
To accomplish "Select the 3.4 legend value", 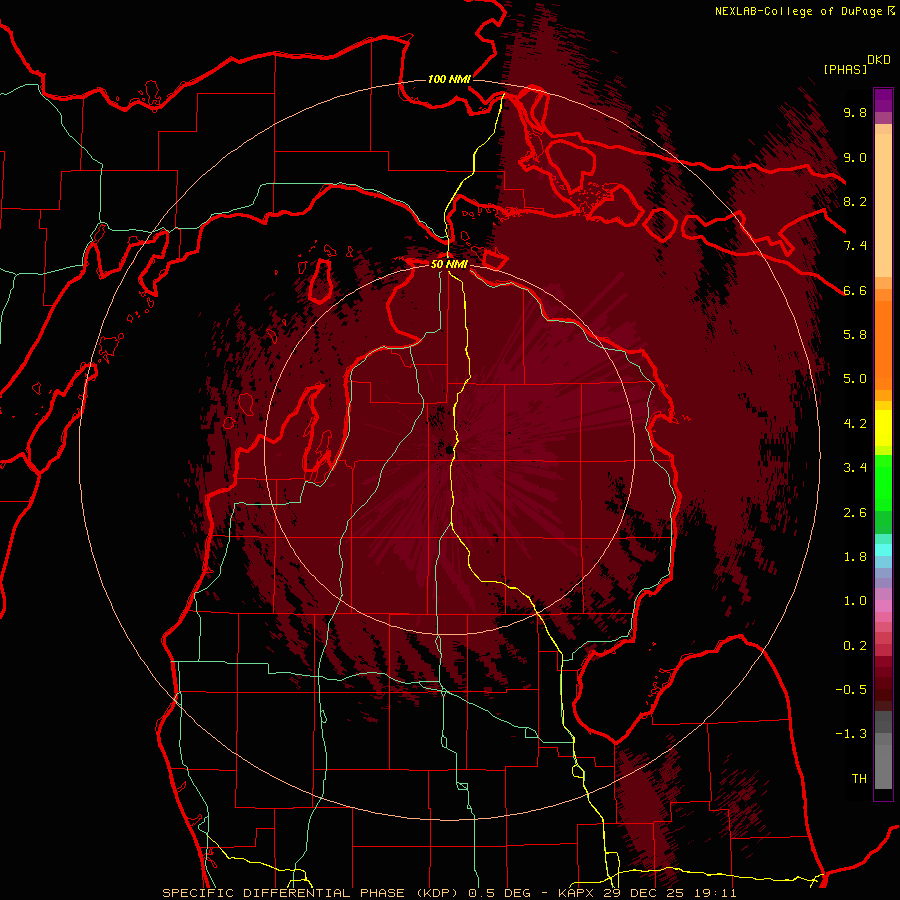I will (855, 468).
